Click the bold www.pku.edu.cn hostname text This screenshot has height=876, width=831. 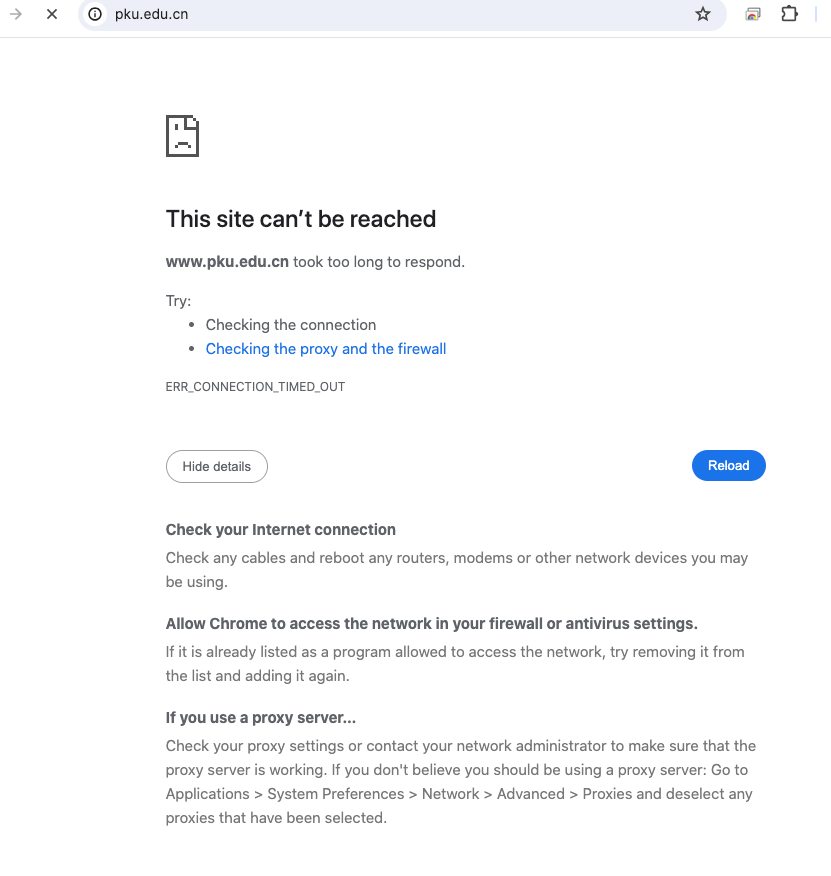coord(227,261)
